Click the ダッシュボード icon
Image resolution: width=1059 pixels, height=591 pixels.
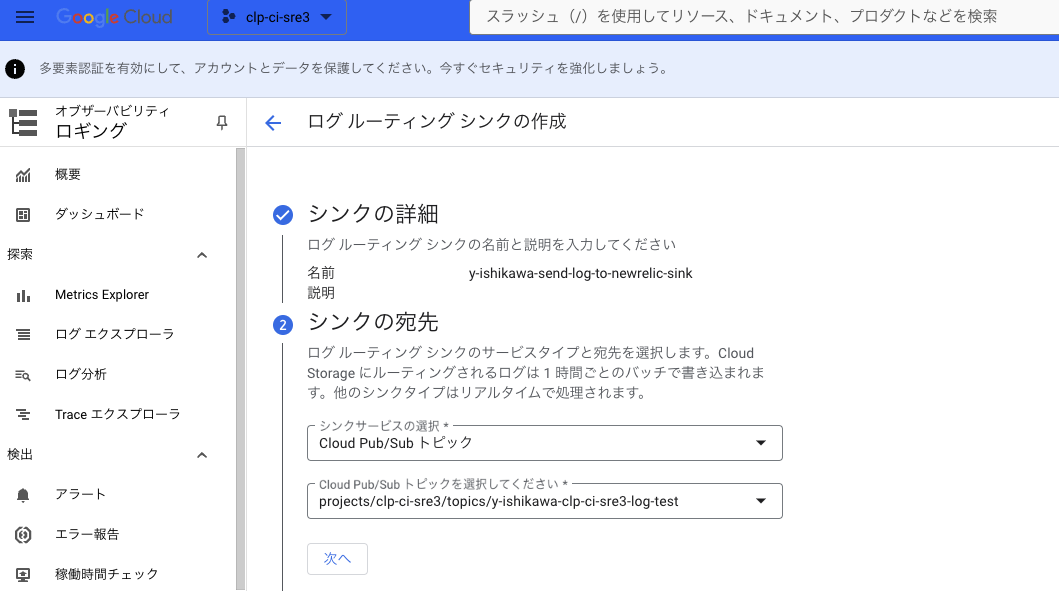pos(23,215)
